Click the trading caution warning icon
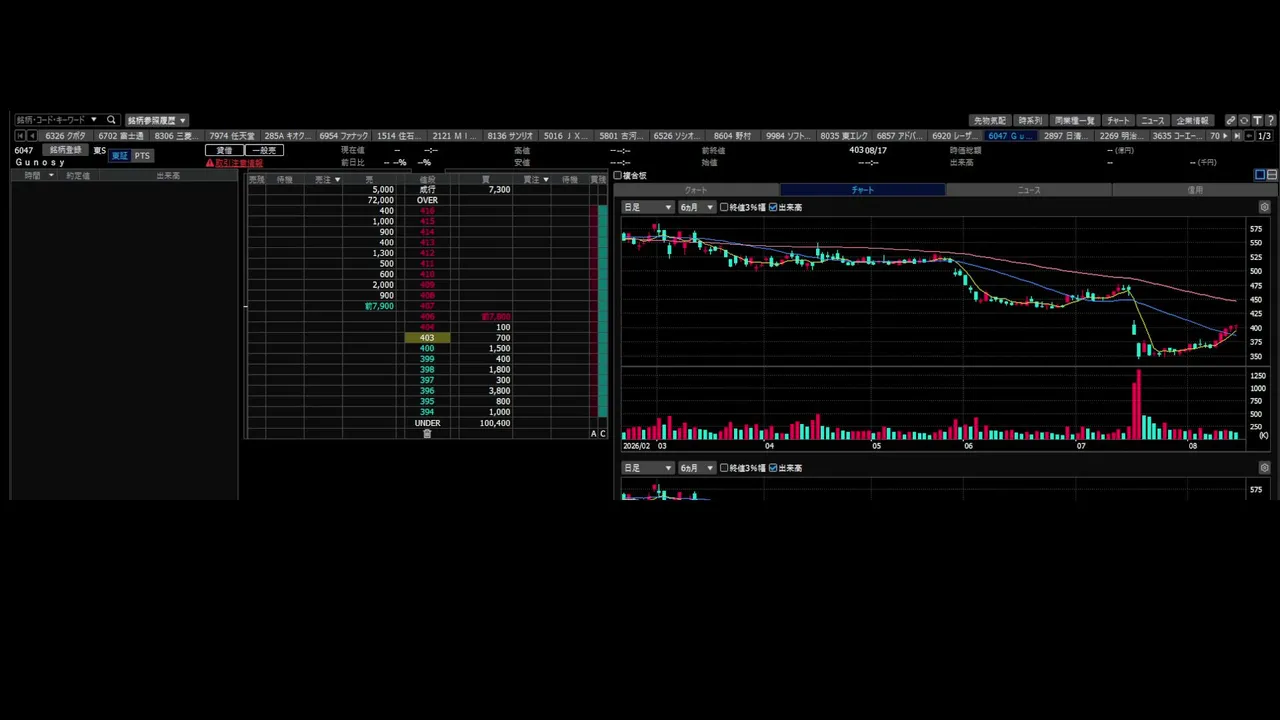Image resolution: width=1280 pixels, height=720 pixels. 210,163
